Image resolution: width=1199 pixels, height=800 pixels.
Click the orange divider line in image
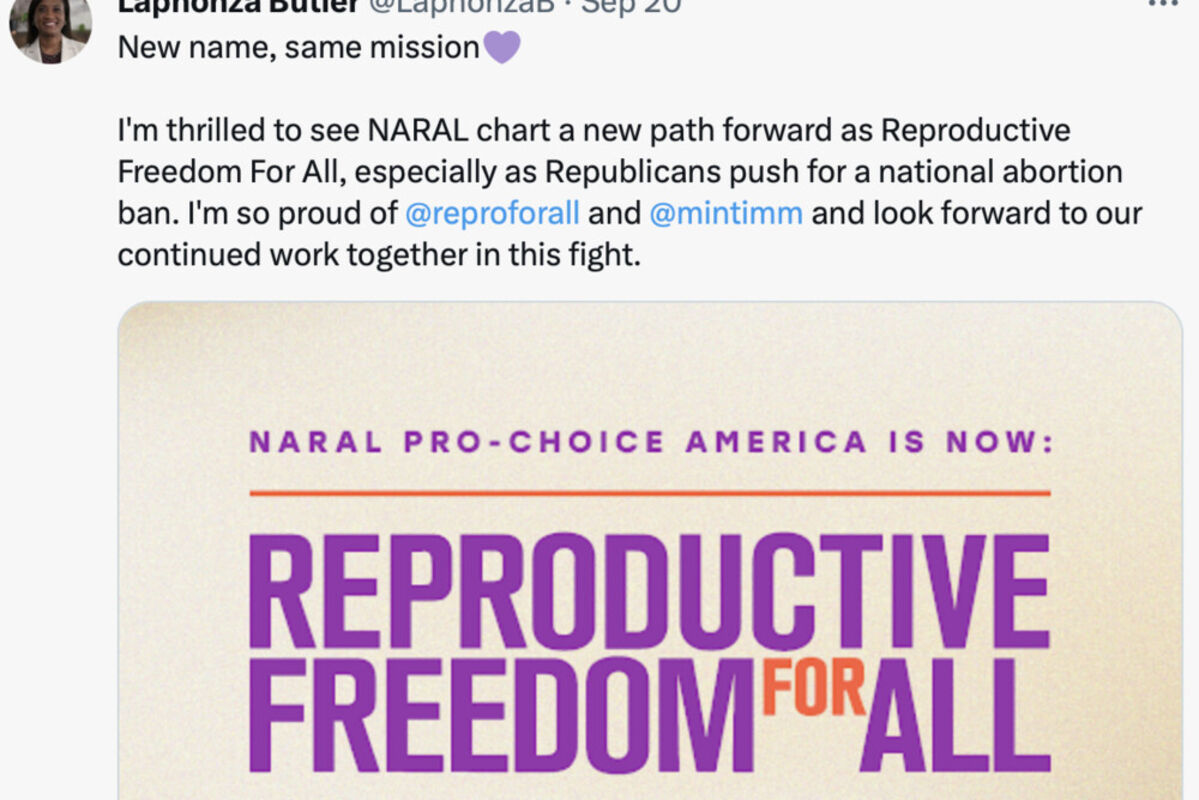650,493
